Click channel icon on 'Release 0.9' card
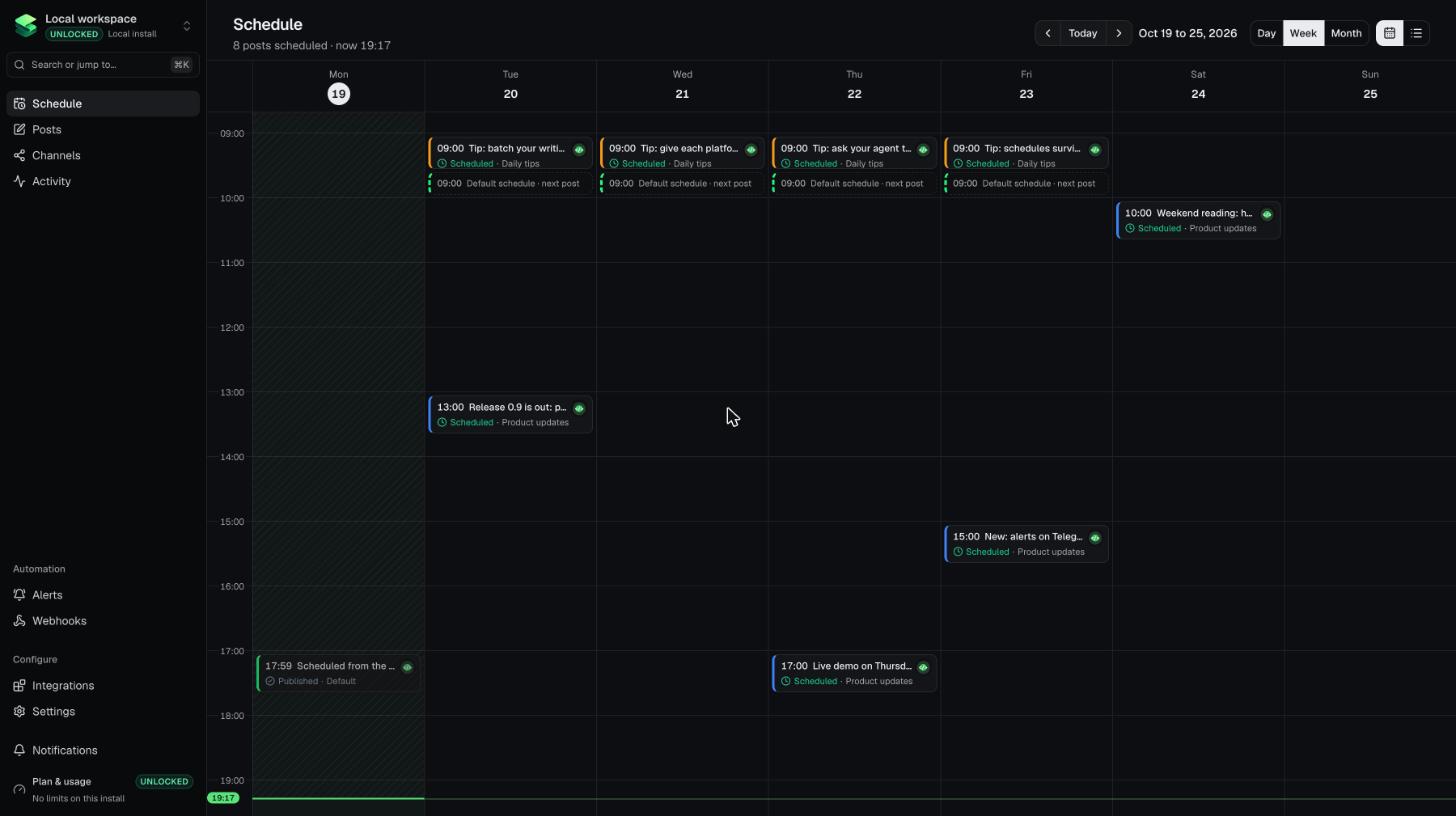The image size is (1456, 816). point(579,408)
